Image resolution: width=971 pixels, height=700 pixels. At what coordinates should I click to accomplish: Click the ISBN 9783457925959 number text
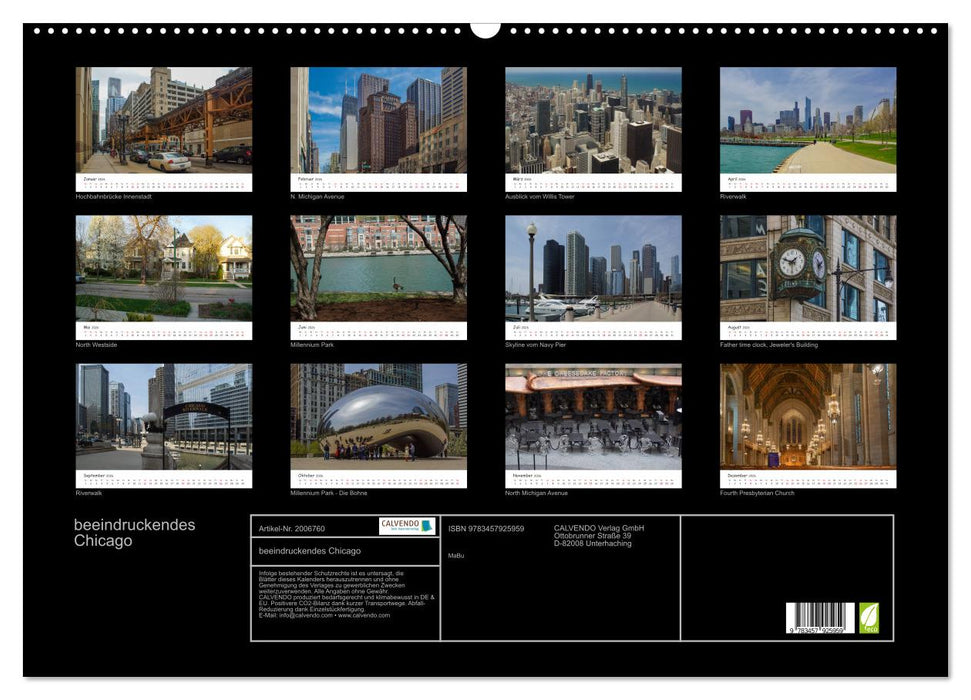(x=487, y=529)
